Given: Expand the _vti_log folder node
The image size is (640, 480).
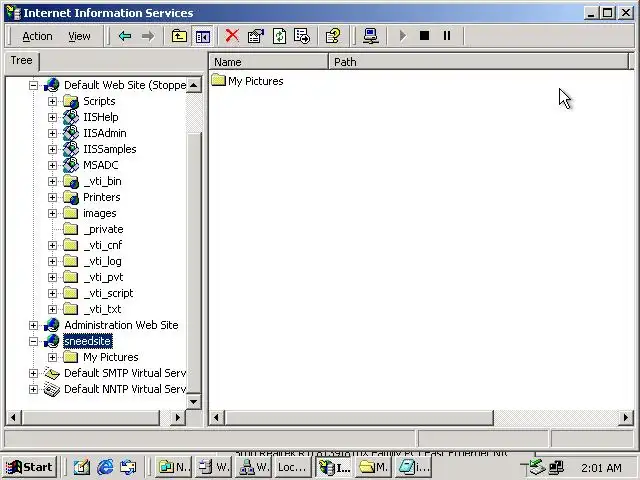Looking at the screenshot, I should click(52, 261).
